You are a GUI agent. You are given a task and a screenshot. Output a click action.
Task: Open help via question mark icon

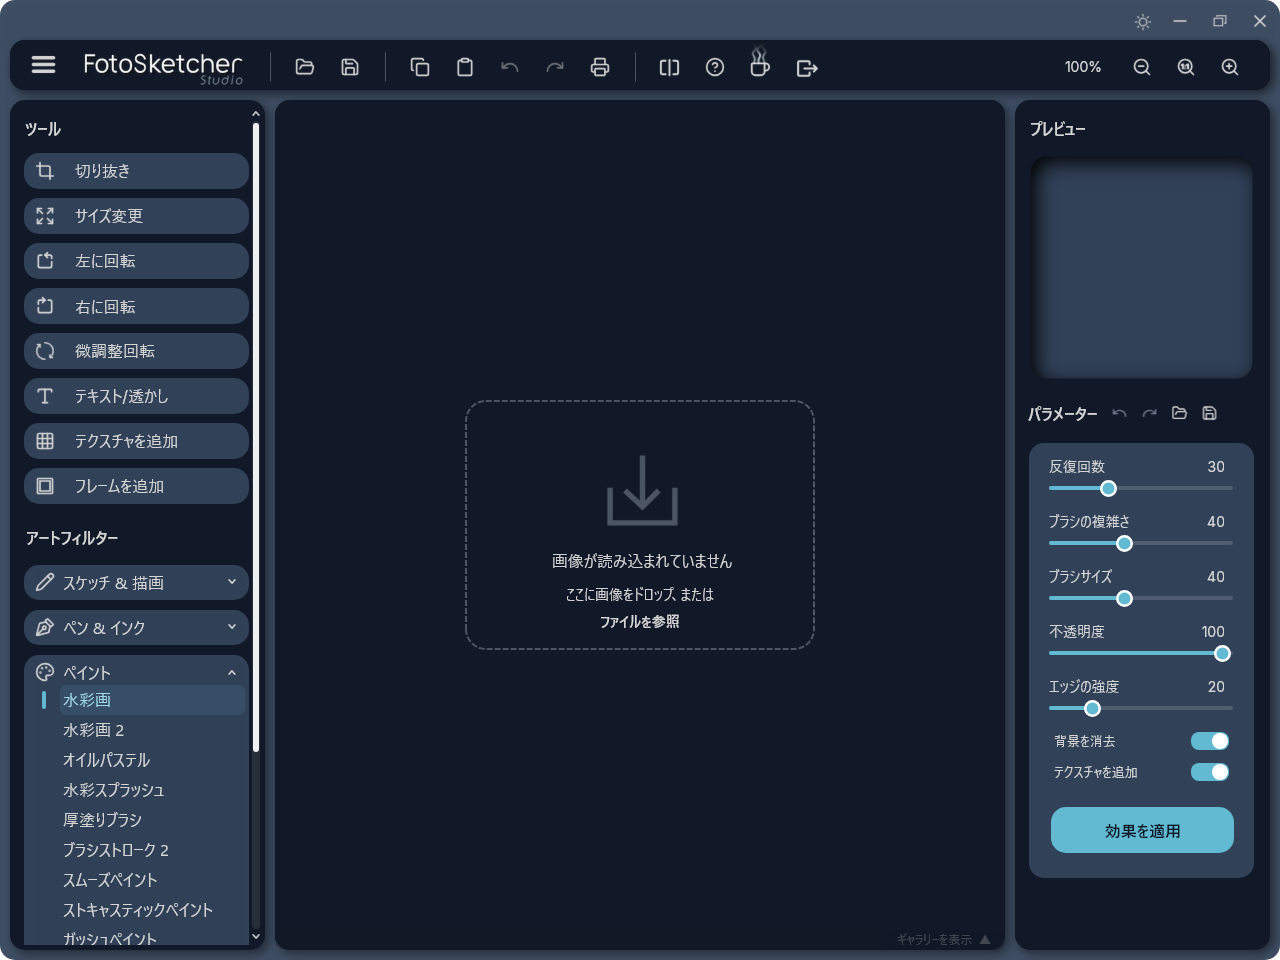coord(715,67)
